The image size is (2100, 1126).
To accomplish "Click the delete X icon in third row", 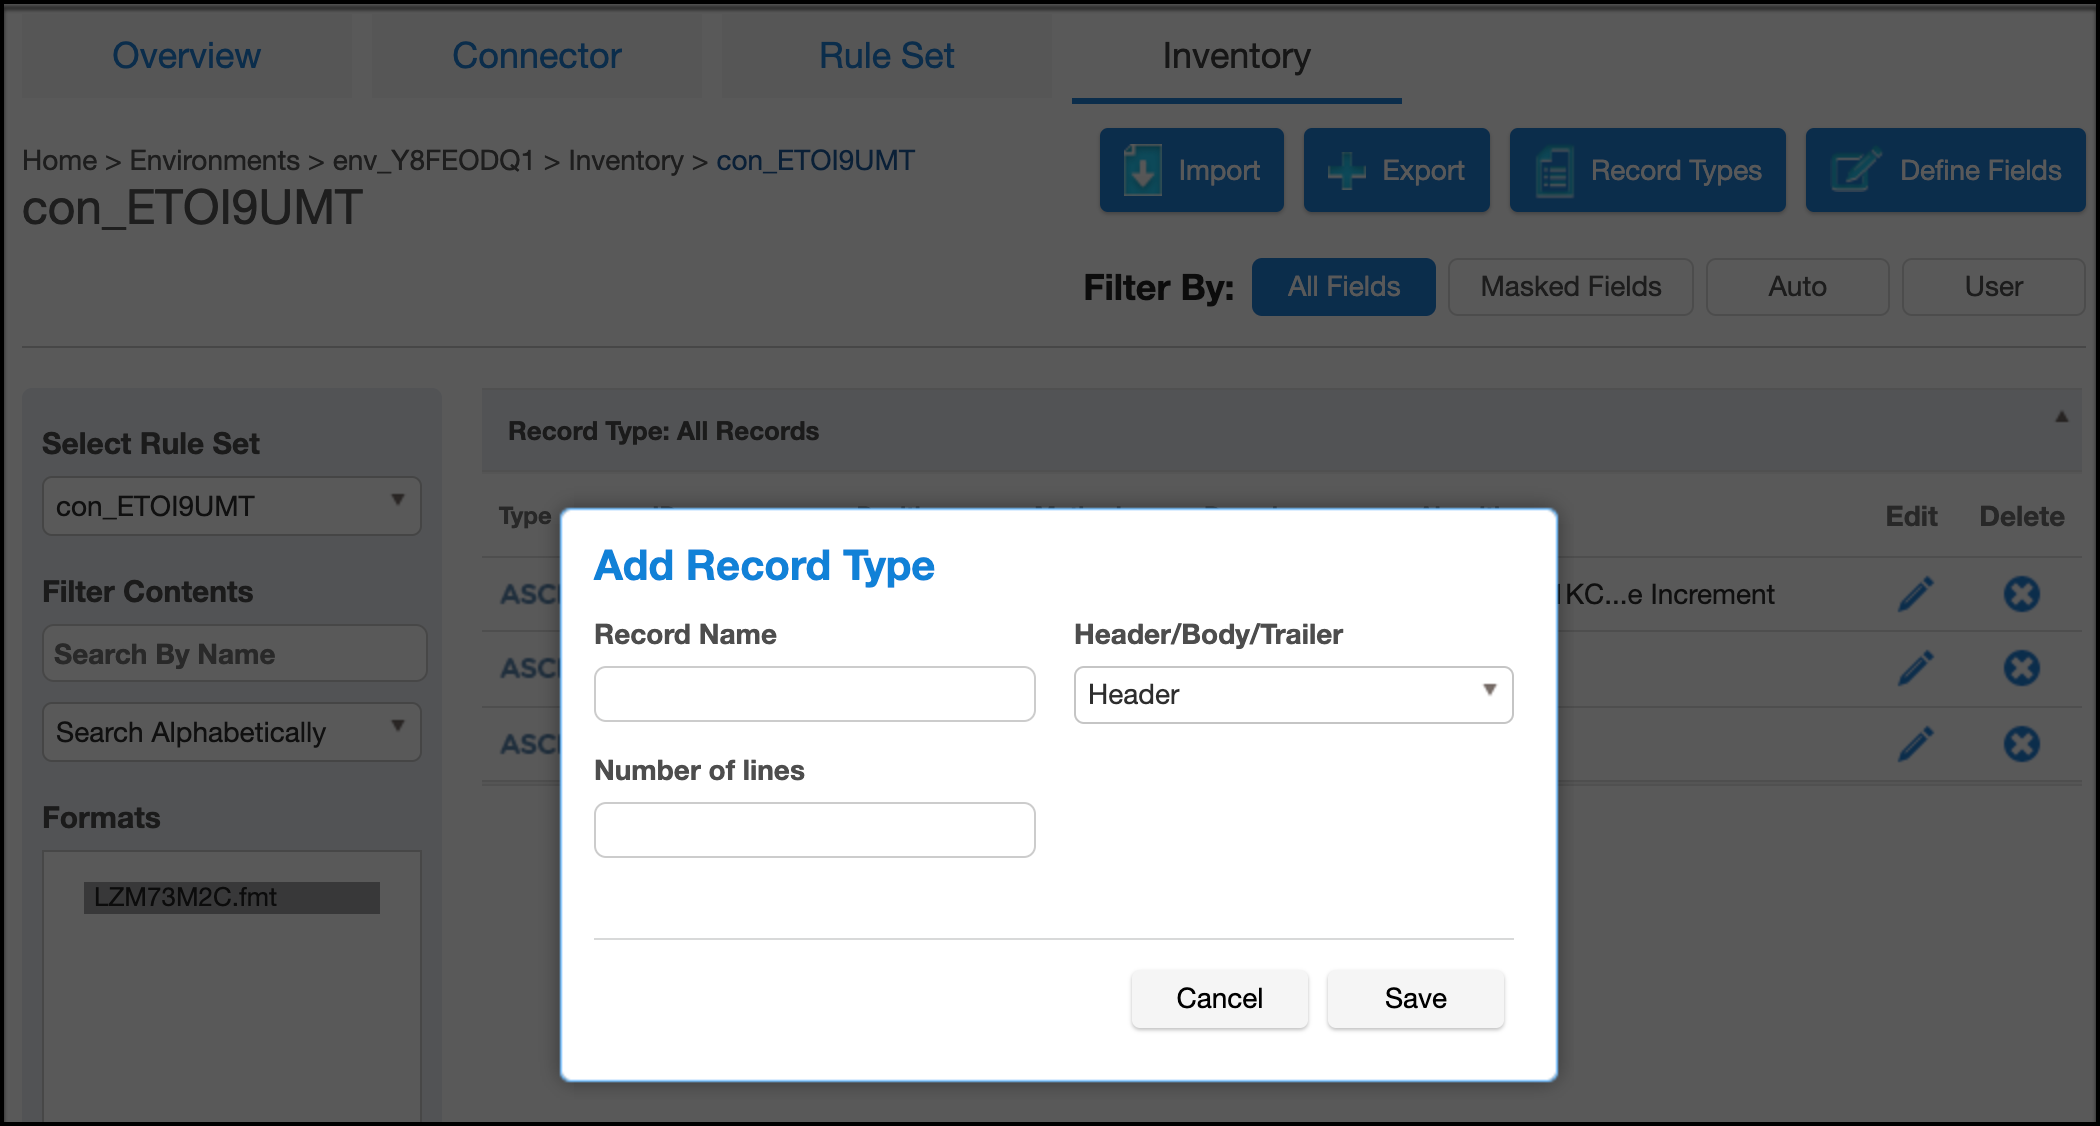I will coord(2021,744).
